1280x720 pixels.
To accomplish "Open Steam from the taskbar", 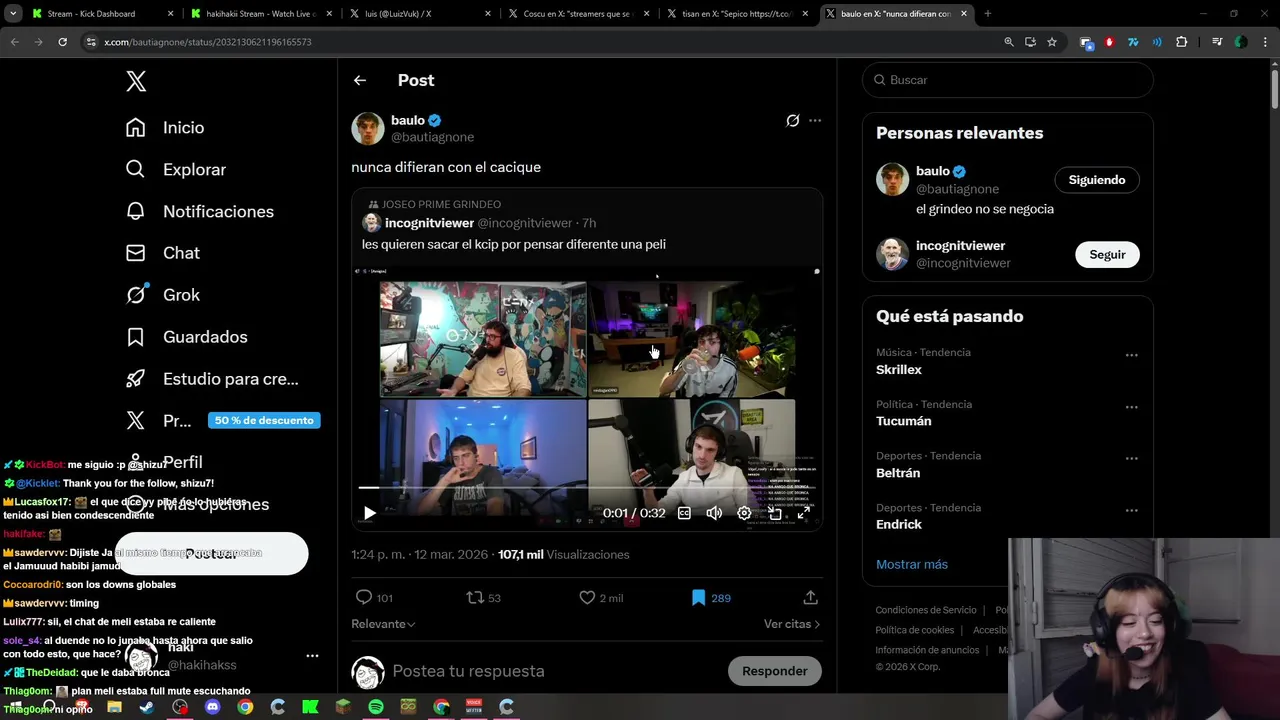I will pyautogui.click(x=147, y=707).
